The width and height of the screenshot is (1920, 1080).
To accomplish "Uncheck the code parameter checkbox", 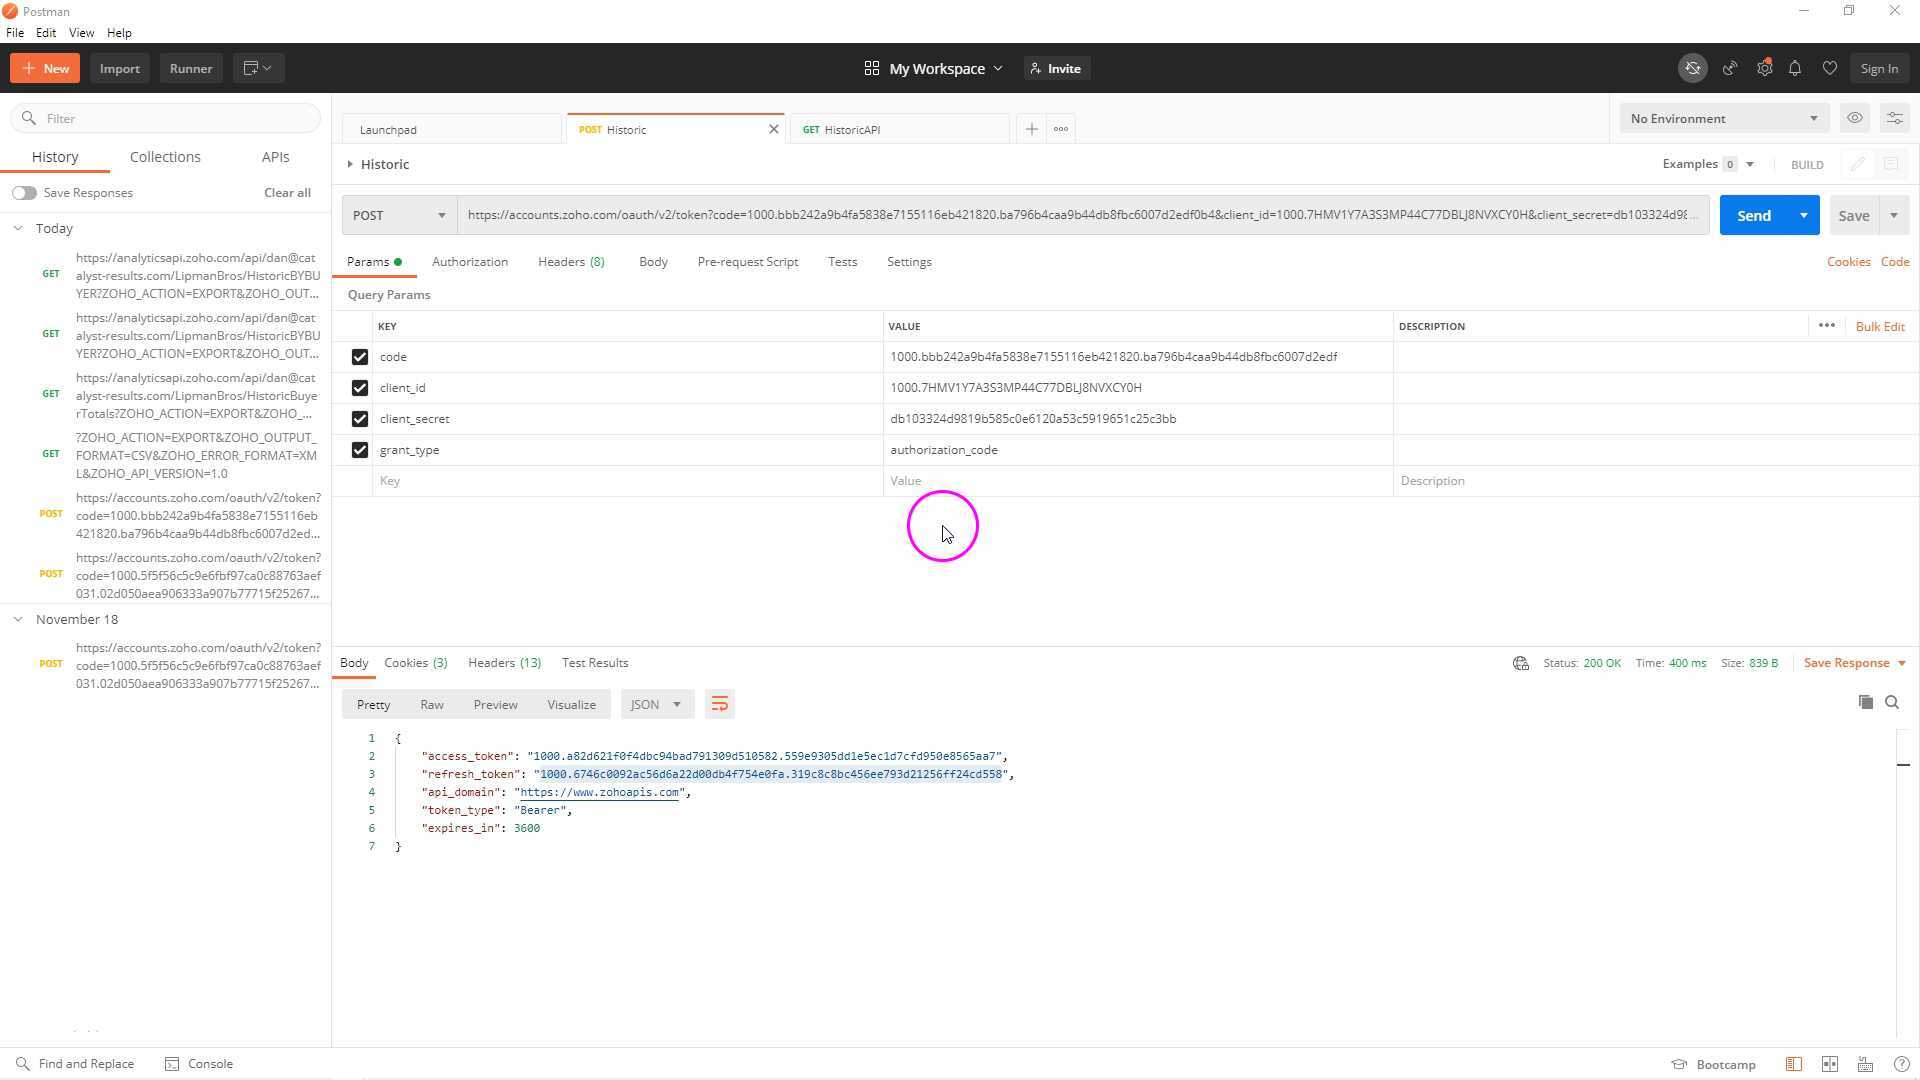I will pyautogui.click(x=360, y=357).
